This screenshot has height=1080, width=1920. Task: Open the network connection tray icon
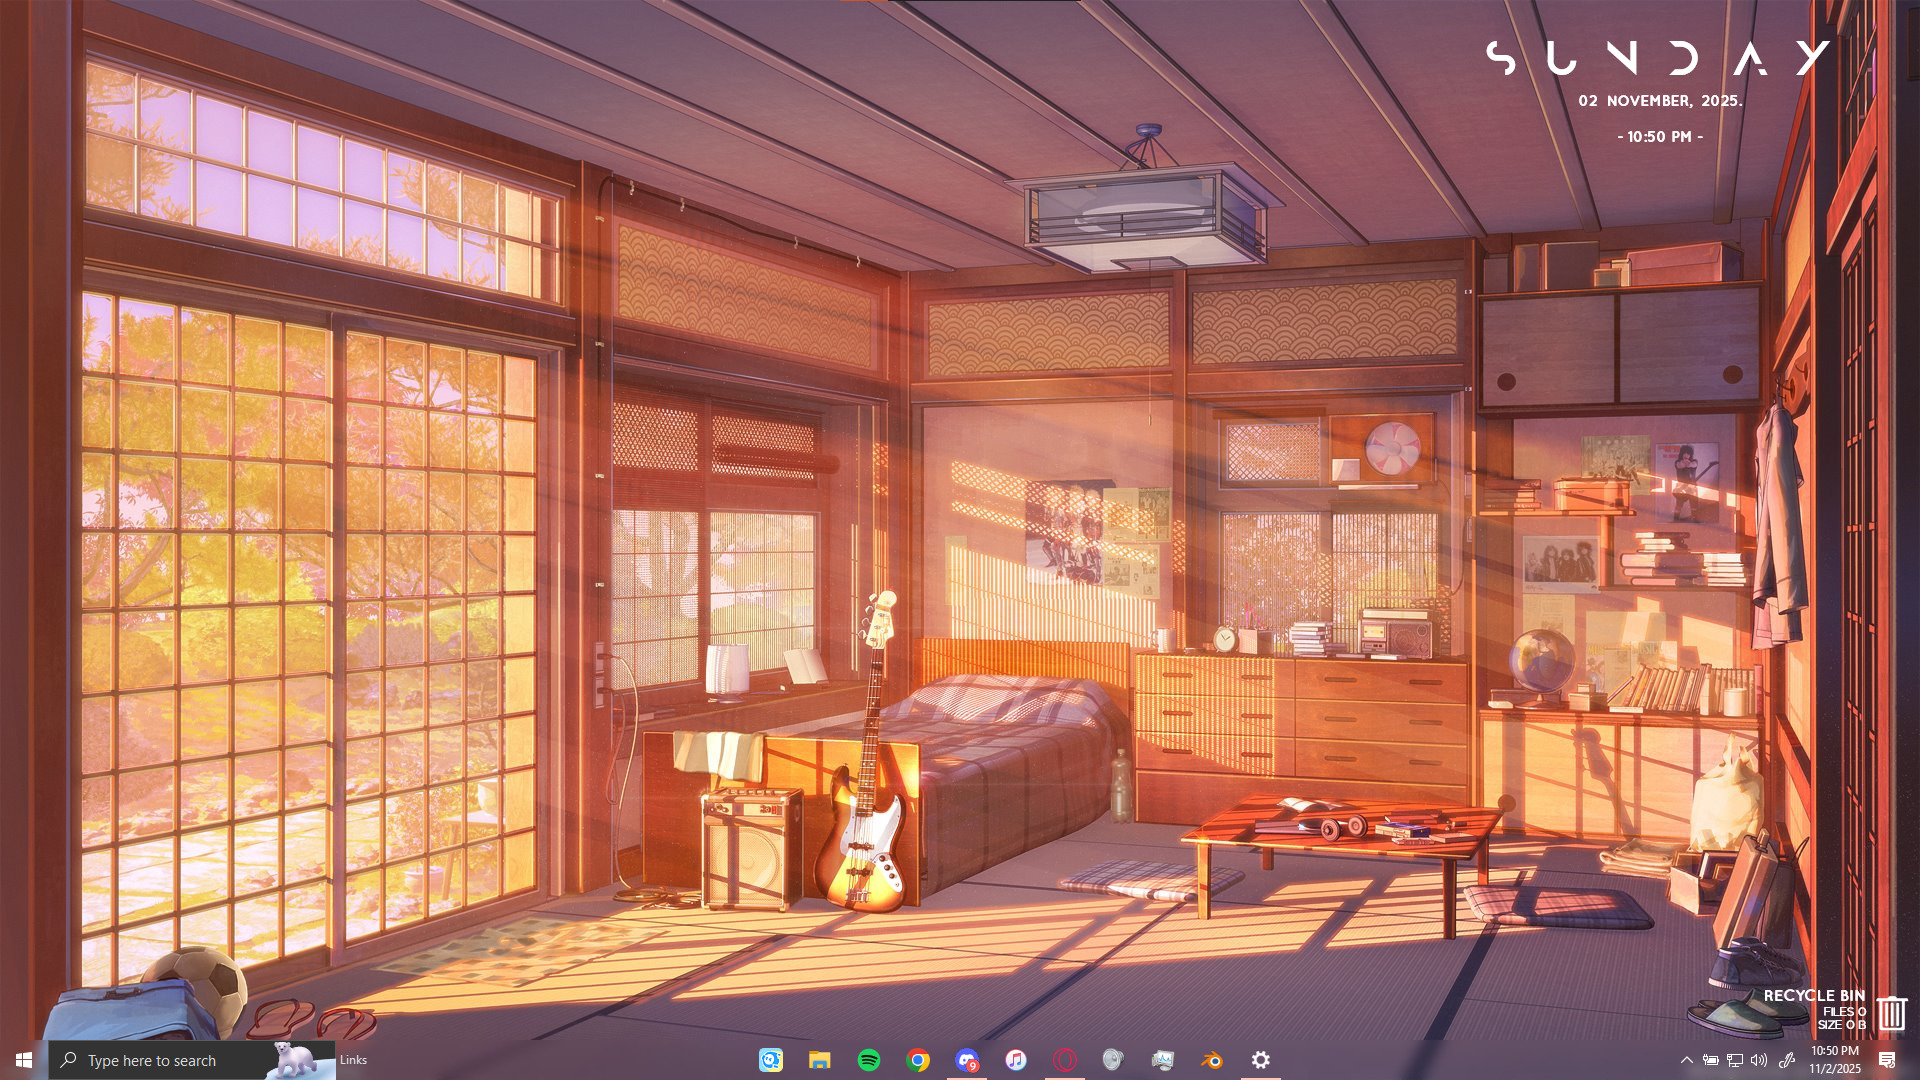[x=1735, y=1060]
